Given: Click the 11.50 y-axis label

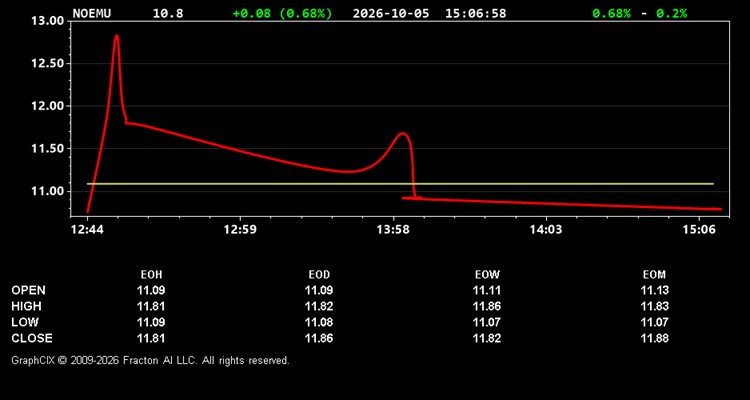Looking at the screenshot, I should 47,149.
